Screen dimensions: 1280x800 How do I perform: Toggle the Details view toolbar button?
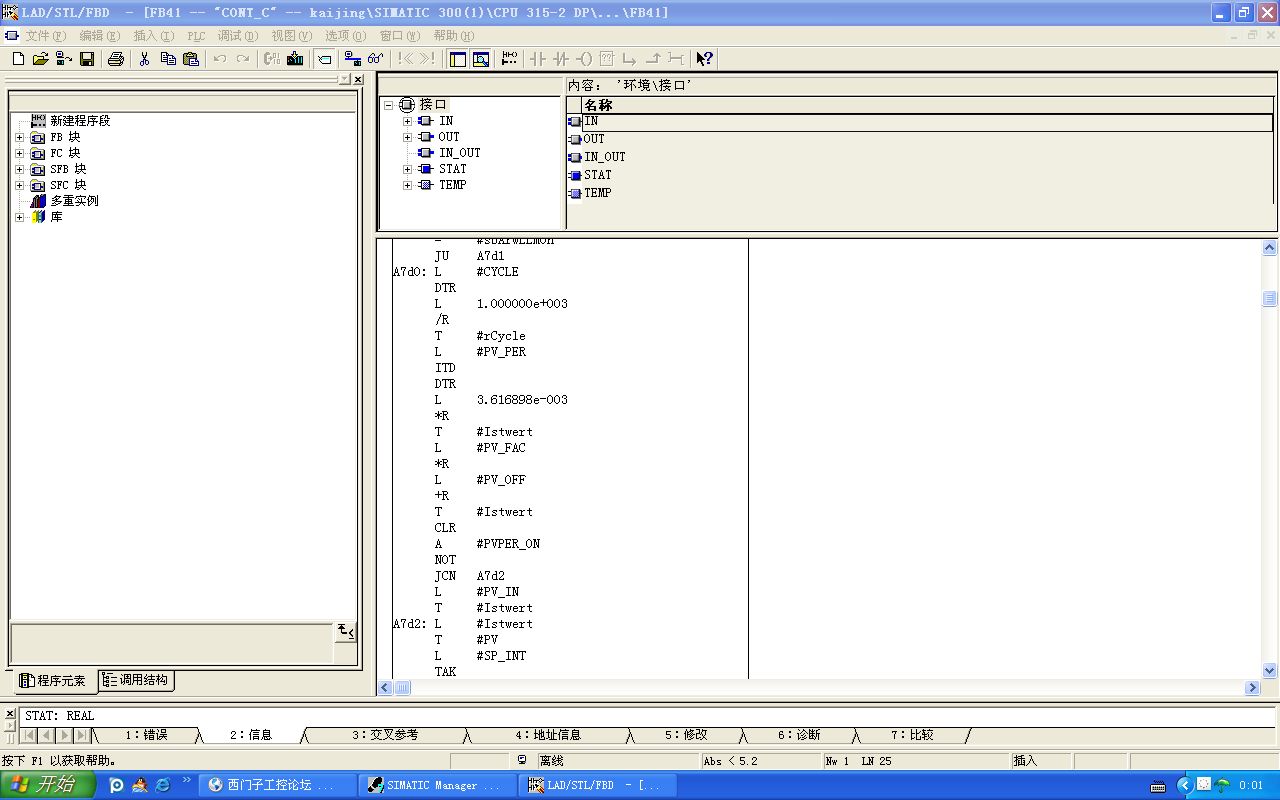tap(481, 59)
